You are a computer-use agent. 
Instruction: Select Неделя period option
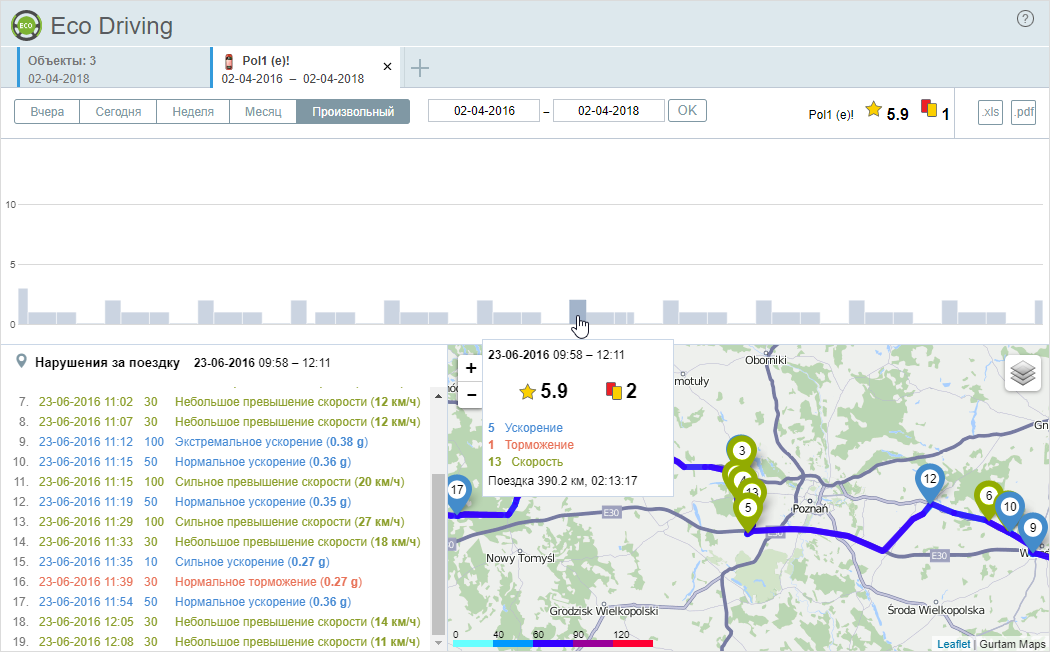[x=193, y=111]
